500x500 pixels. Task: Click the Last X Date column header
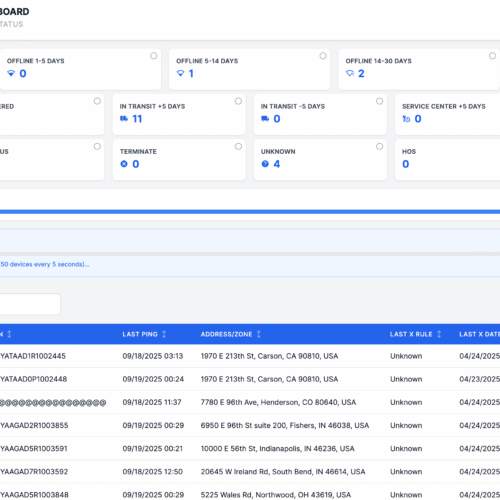[x=479, y=334]
